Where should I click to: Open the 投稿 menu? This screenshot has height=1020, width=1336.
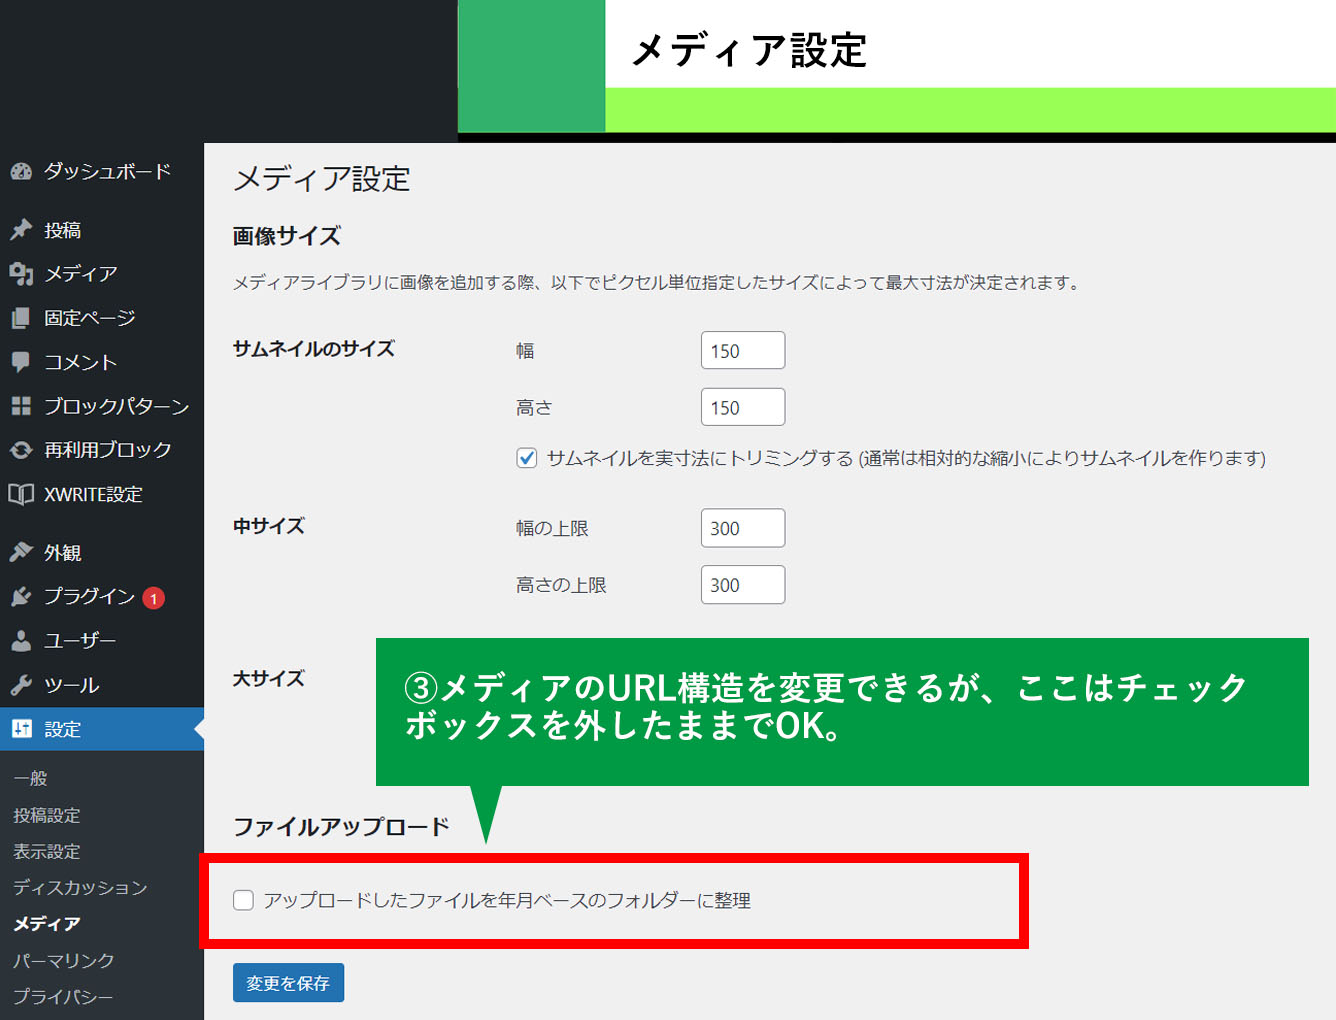pos(102,230)
